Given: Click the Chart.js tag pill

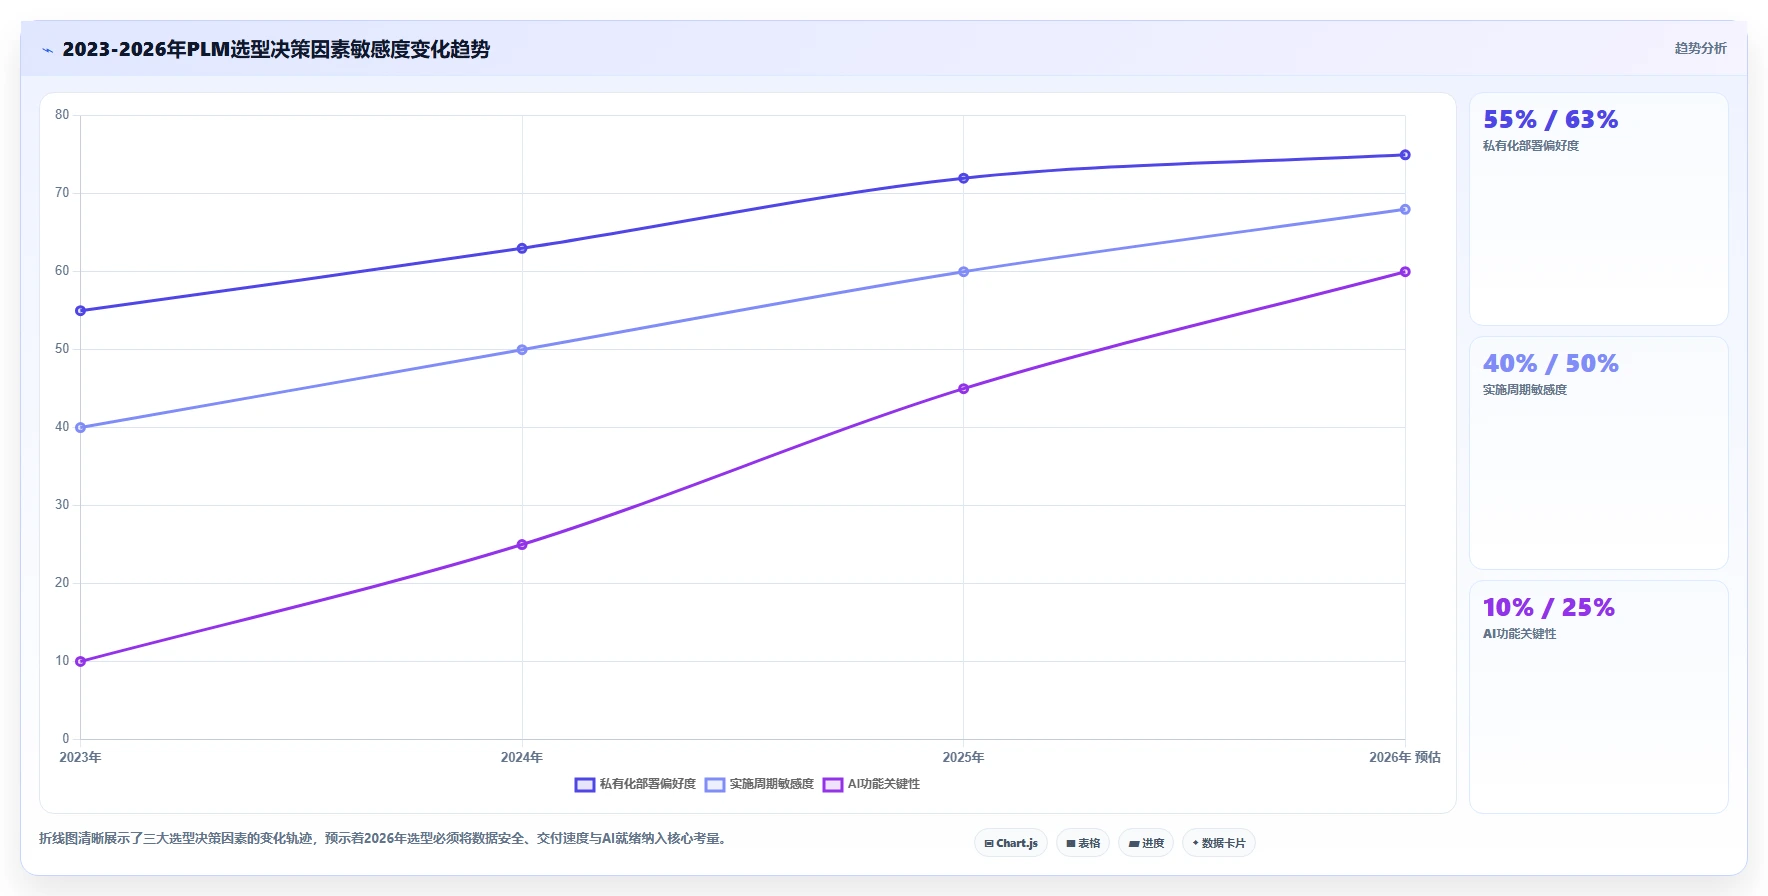Looking at the screenshot, I should pyautogui.click(x=1011, y=843).
